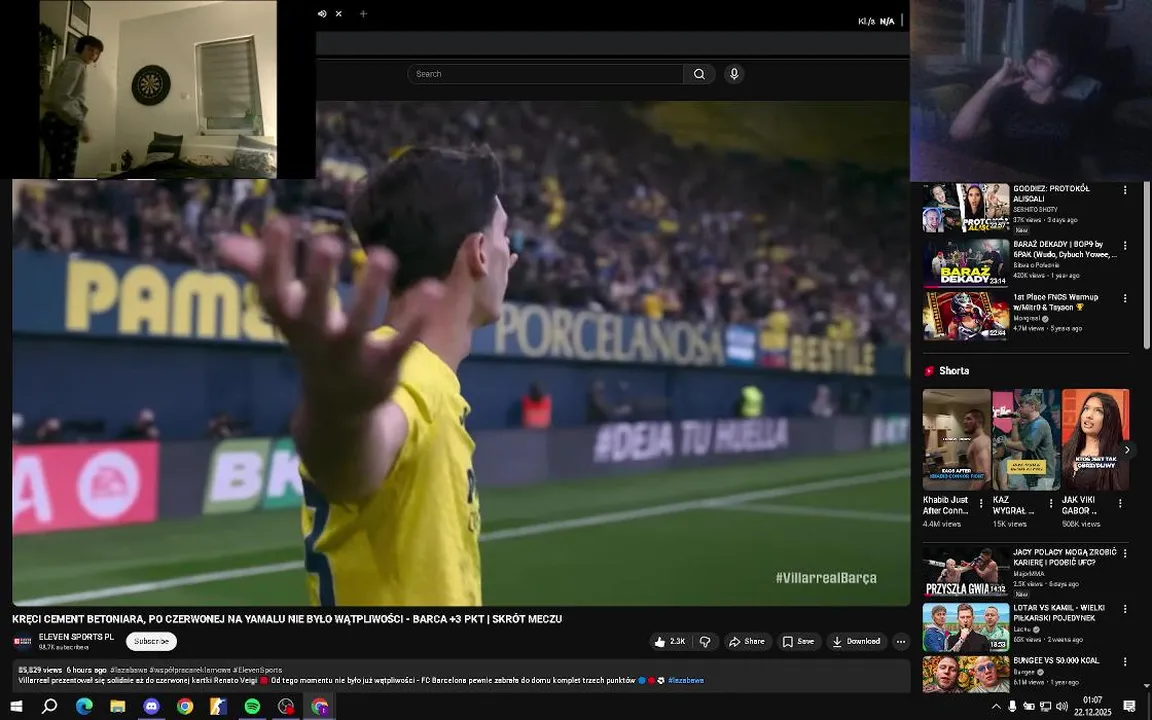Viewport: 1152px width, 720px height.
Task: Open GOODIEZ: PROTOKÓŁ ALIŚCALI video thumbnail
Action: [965, 208]
